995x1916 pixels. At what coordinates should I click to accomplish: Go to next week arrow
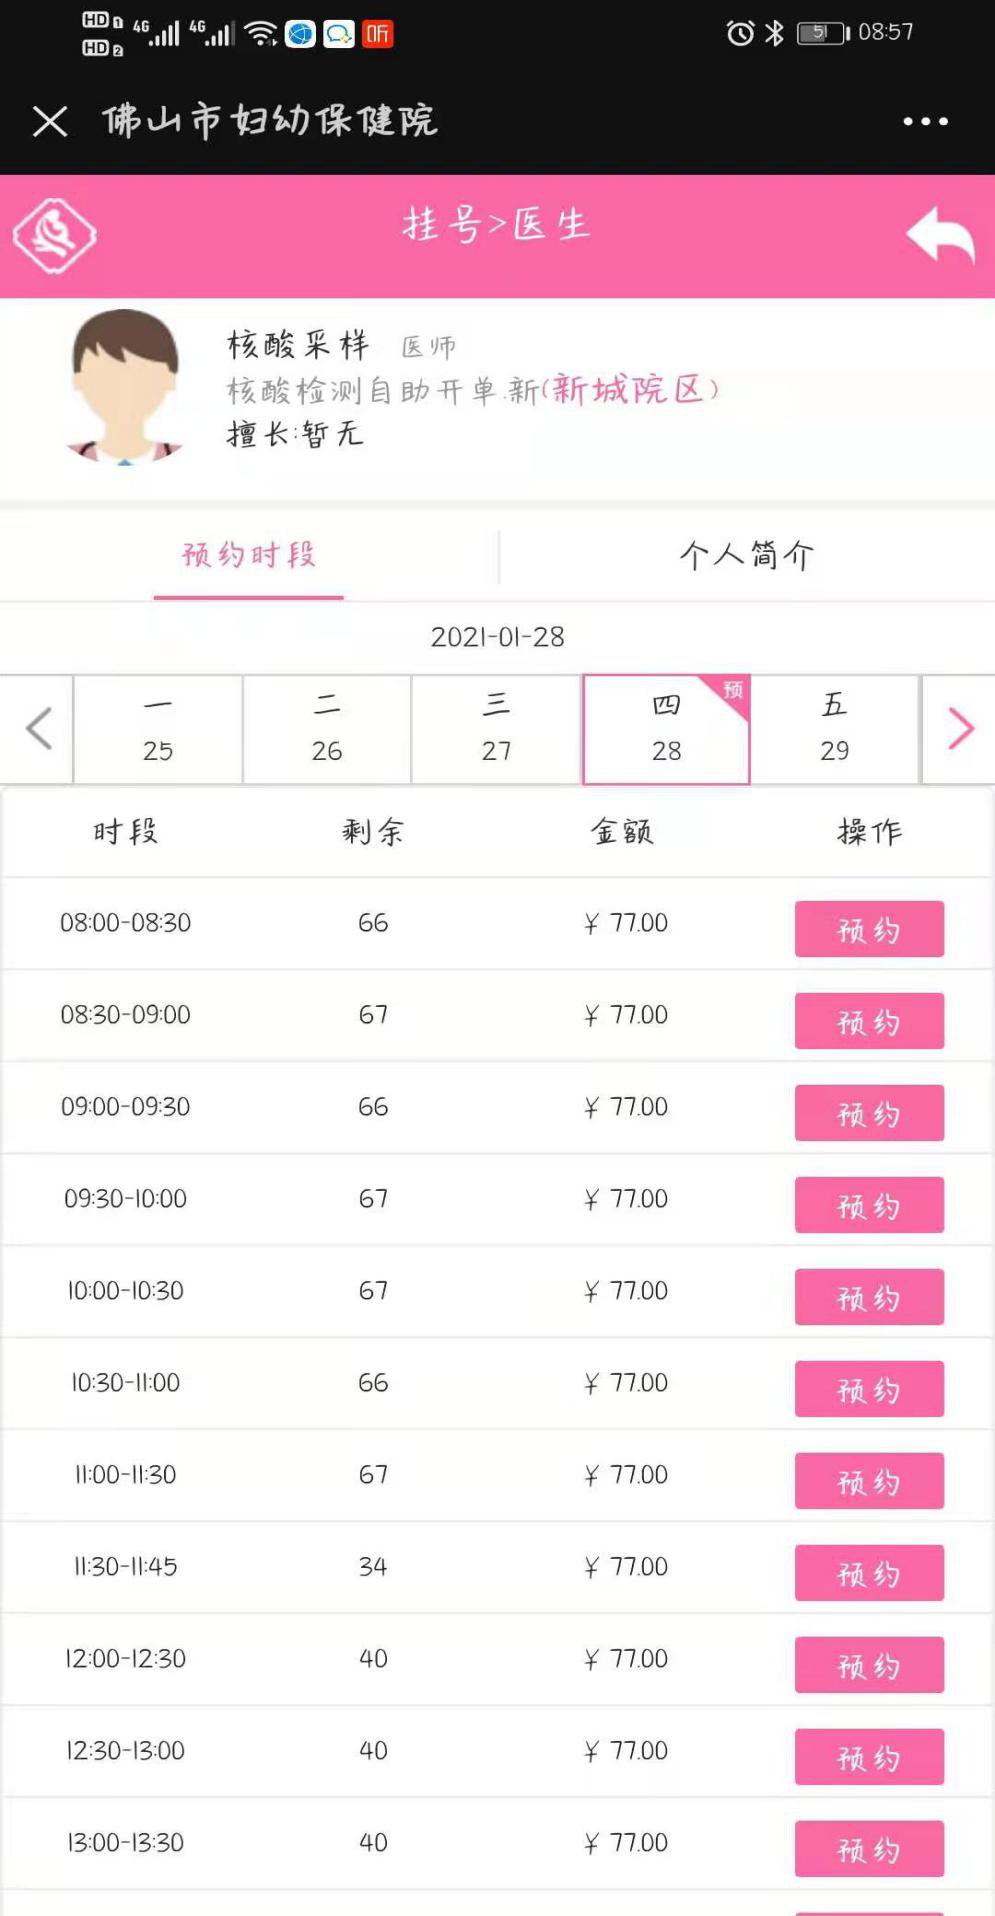point(959,728)
